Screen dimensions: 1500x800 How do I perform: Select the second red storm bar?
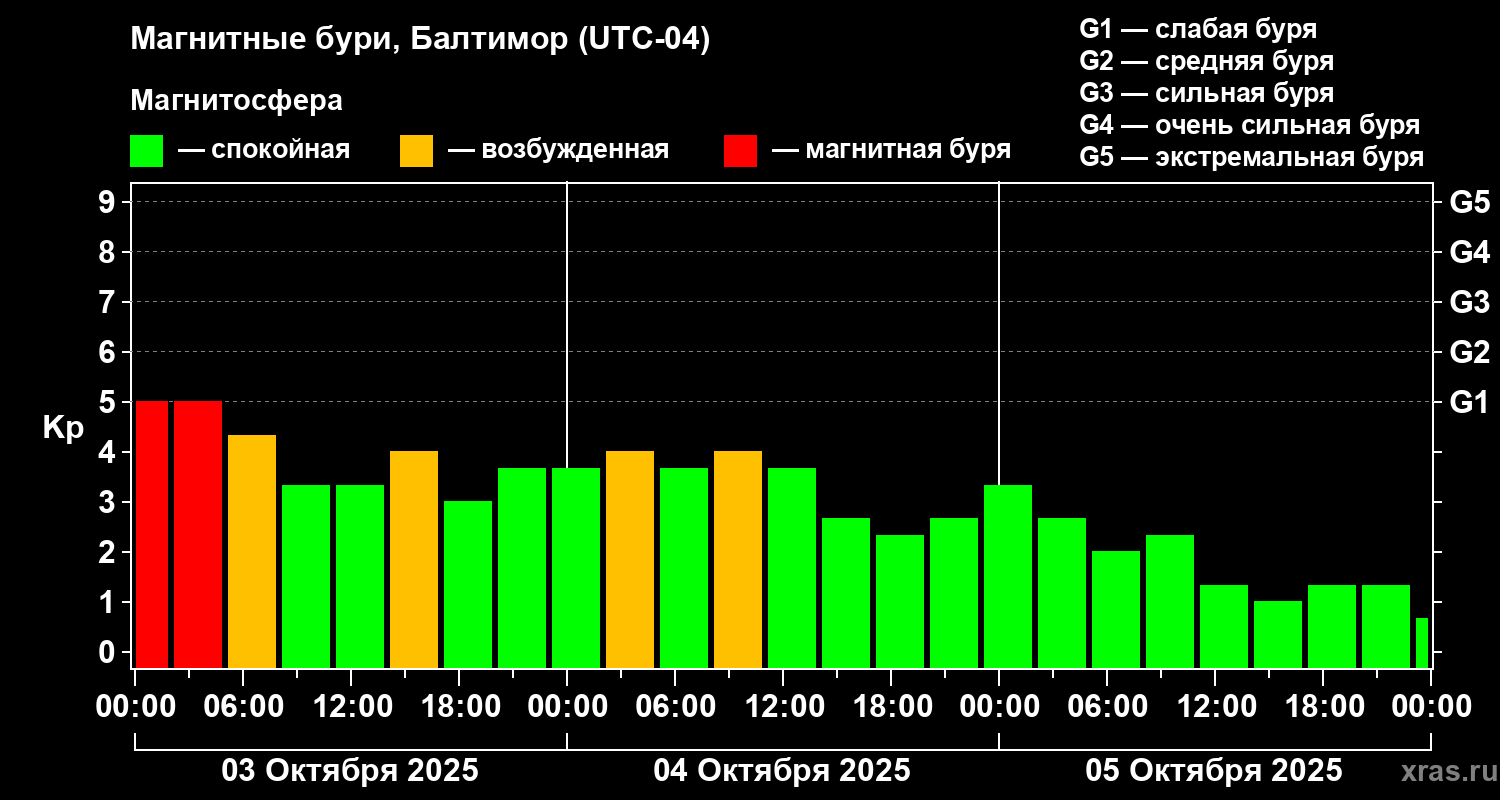coord(198,534)
